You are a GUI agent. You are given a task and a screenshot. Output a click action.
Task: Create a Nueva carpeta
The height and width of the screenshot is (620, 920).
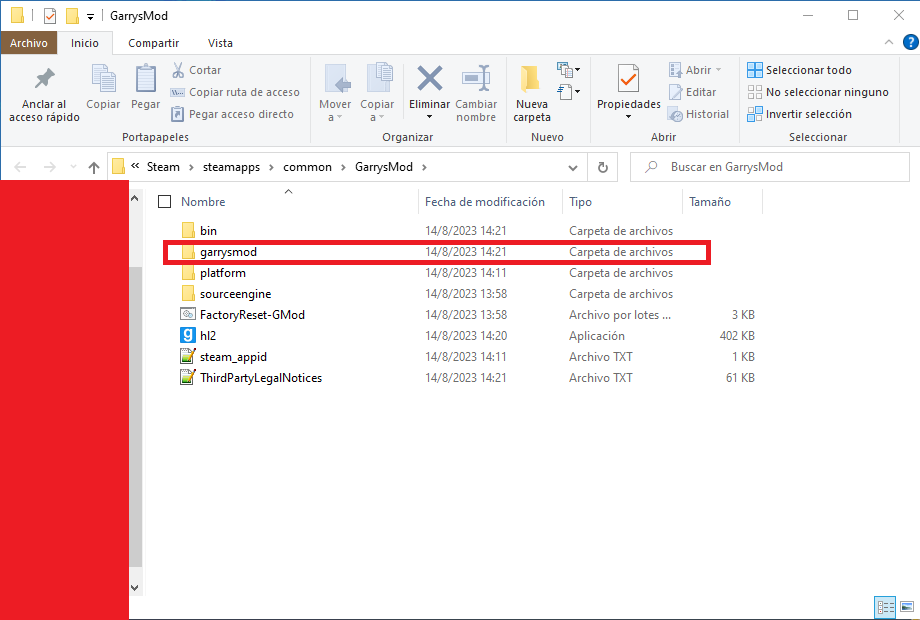coord(532,94)
